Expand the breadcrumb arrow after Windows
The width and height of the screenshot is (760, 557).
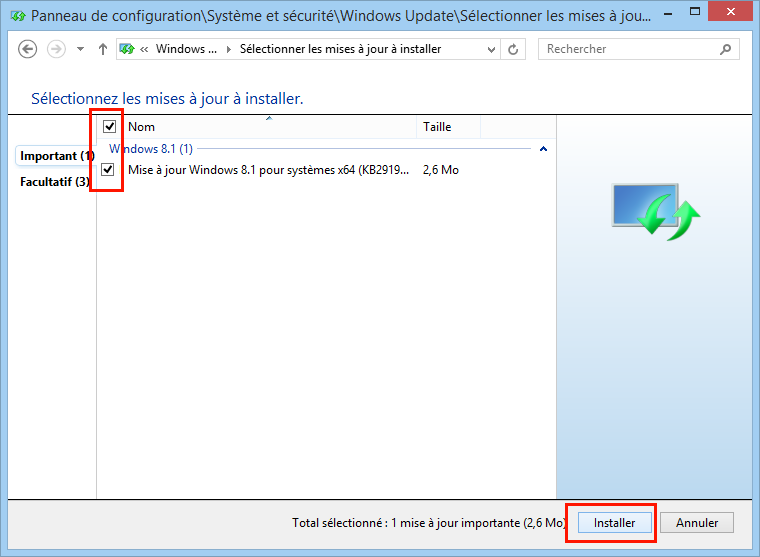pos(228,49)
